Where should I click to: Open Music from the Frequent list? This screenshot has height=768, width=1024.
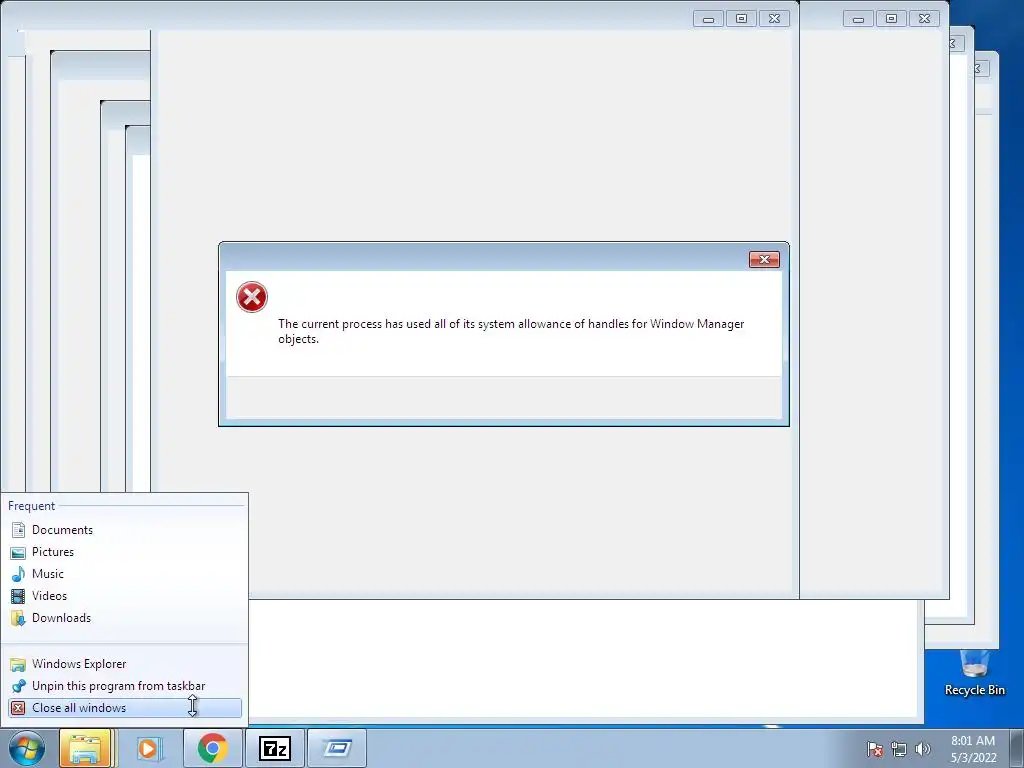coord(124,574)
